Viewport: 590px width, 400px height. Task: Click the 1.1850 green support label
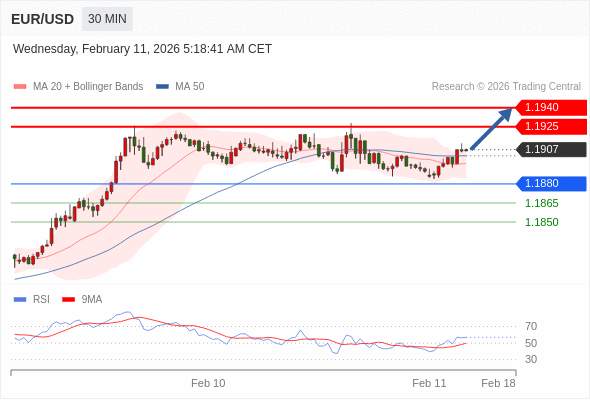[542, 222]
